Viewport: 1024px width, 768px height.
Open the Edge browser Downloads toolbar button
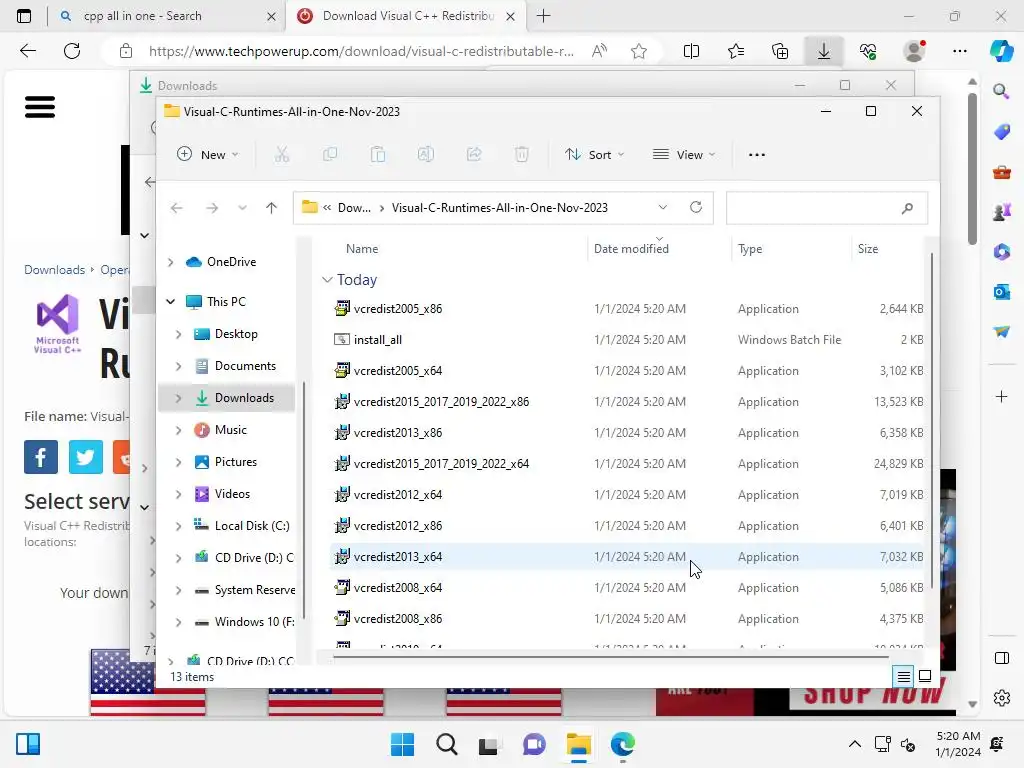point(824,51)
